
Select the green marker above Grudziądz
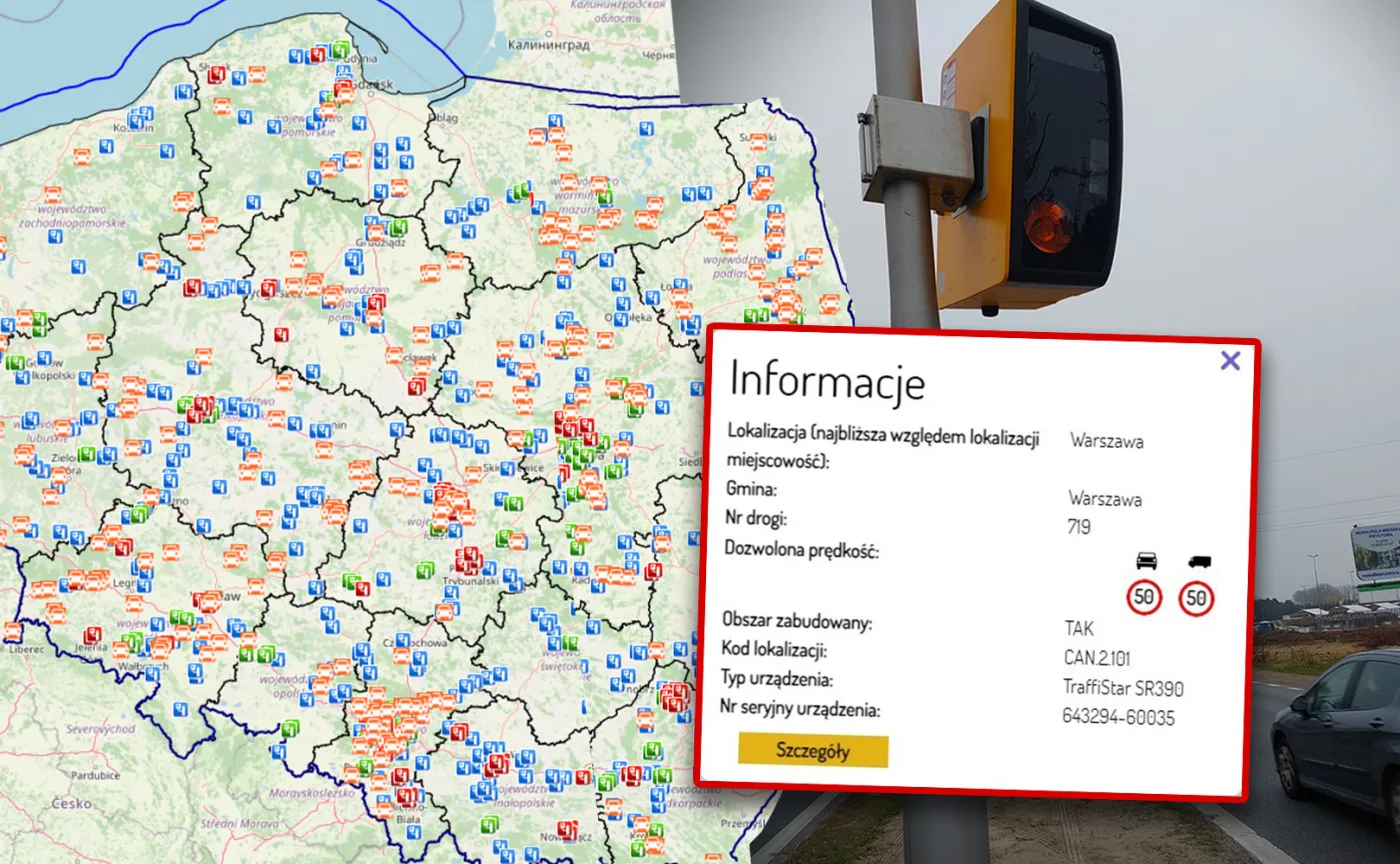[x=398, y=227]
